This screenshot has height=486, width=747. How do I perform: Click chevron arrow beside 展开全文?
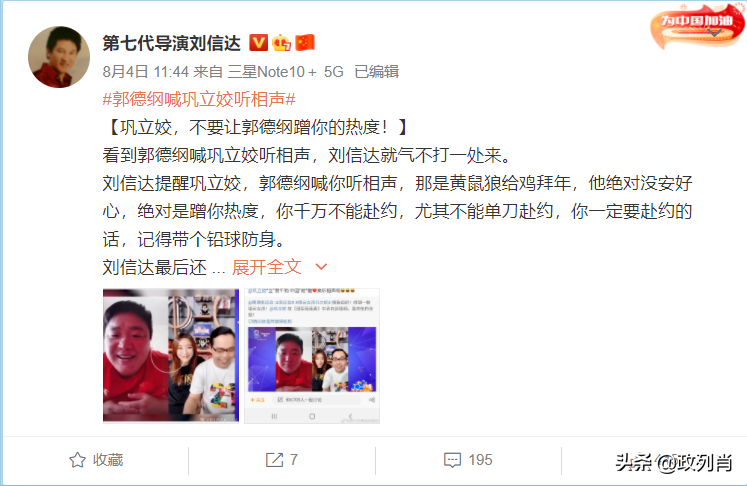click(322, 267)
